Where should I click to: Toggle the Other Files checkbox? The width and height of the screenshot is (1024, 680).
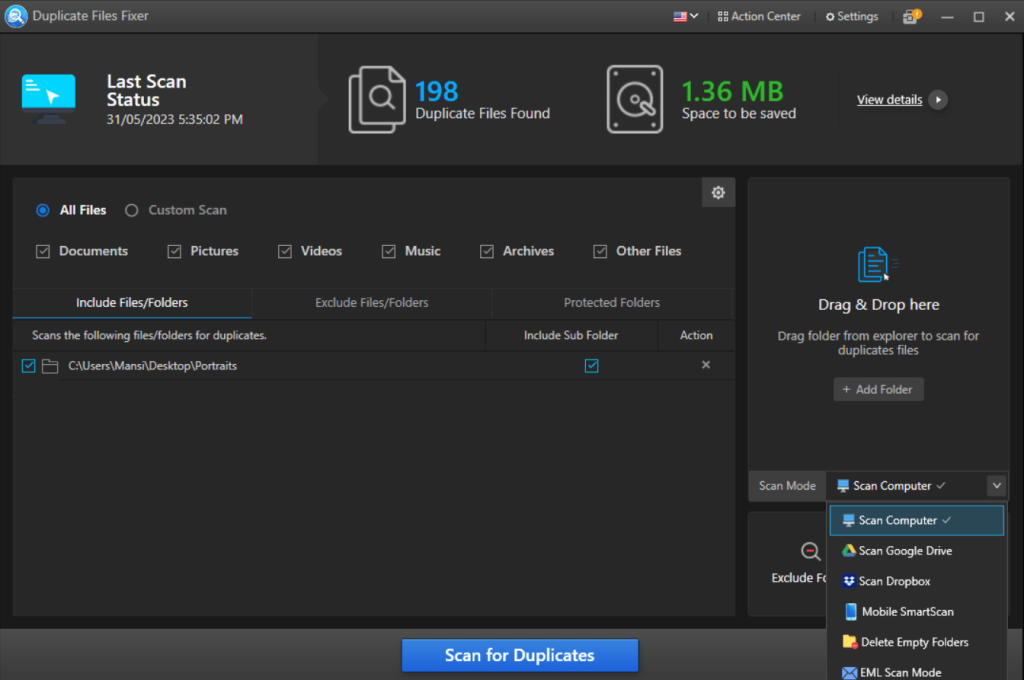[x=600, y=251]
